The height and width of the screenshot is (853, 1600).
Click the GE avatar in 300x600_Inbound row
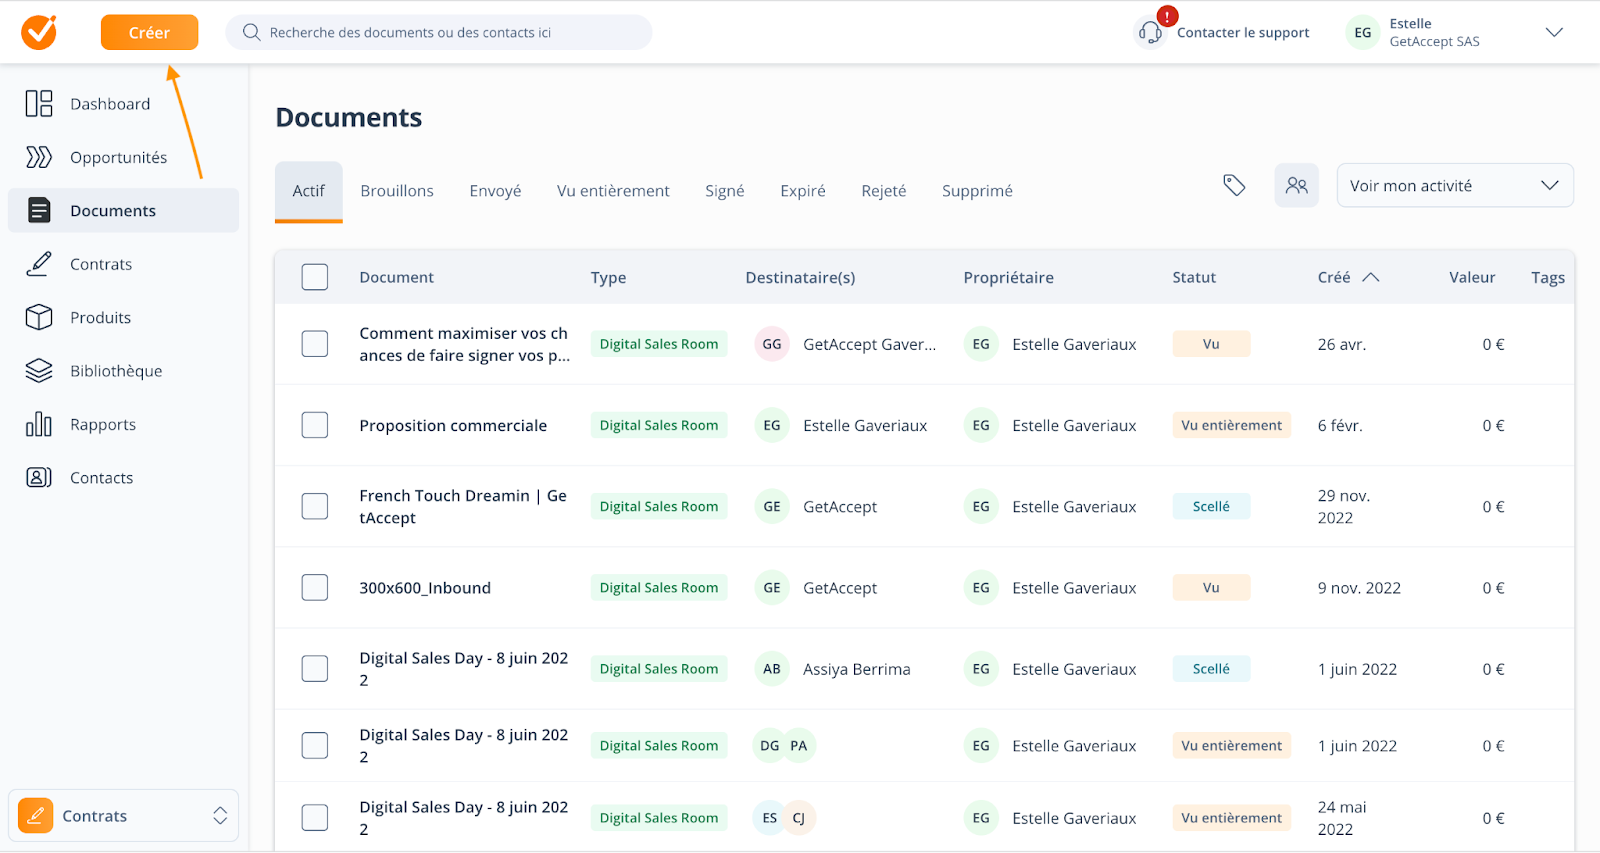tap(772, 588)
